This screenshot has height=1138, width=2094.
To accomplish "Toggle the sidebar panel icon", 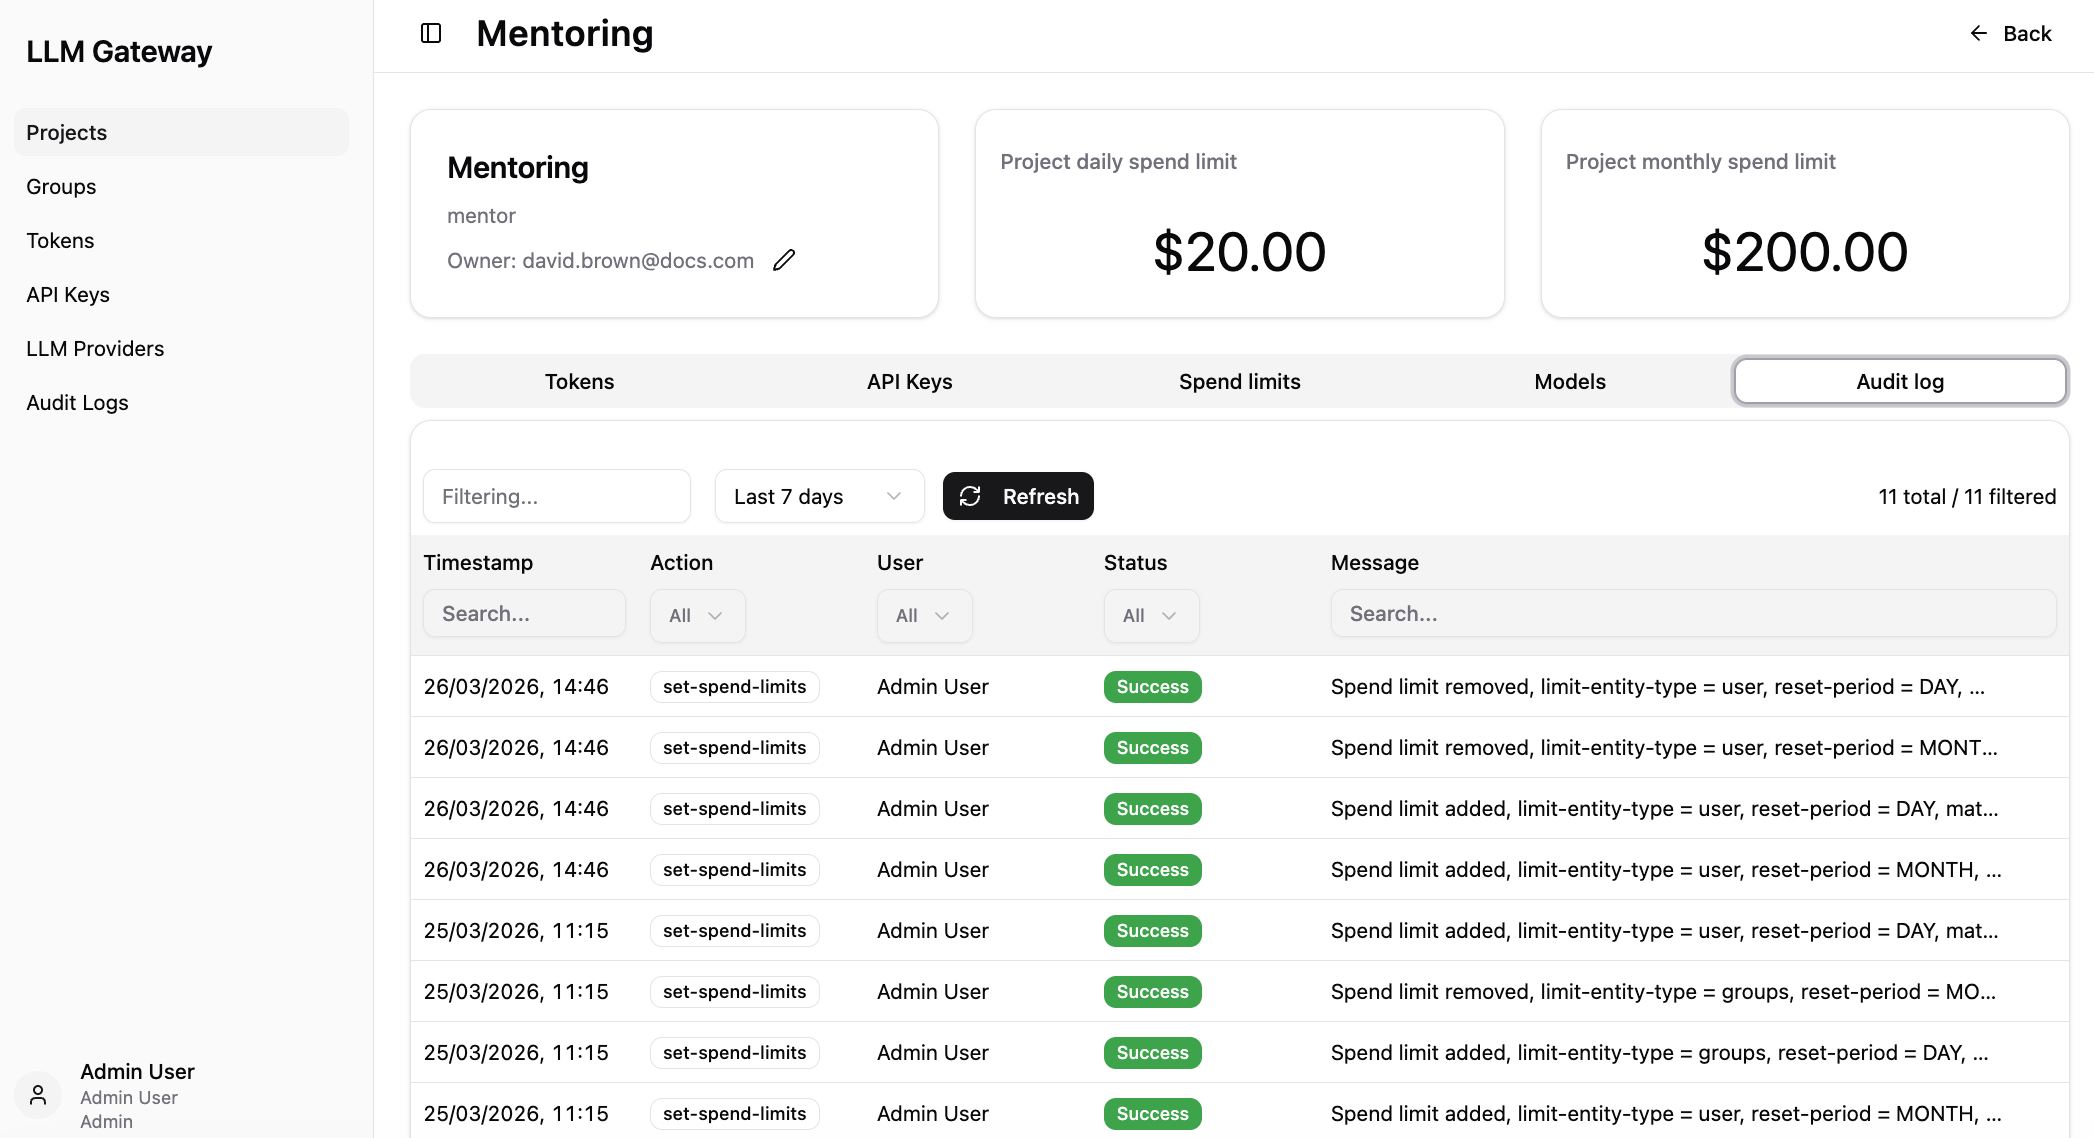I will point(431,34).
